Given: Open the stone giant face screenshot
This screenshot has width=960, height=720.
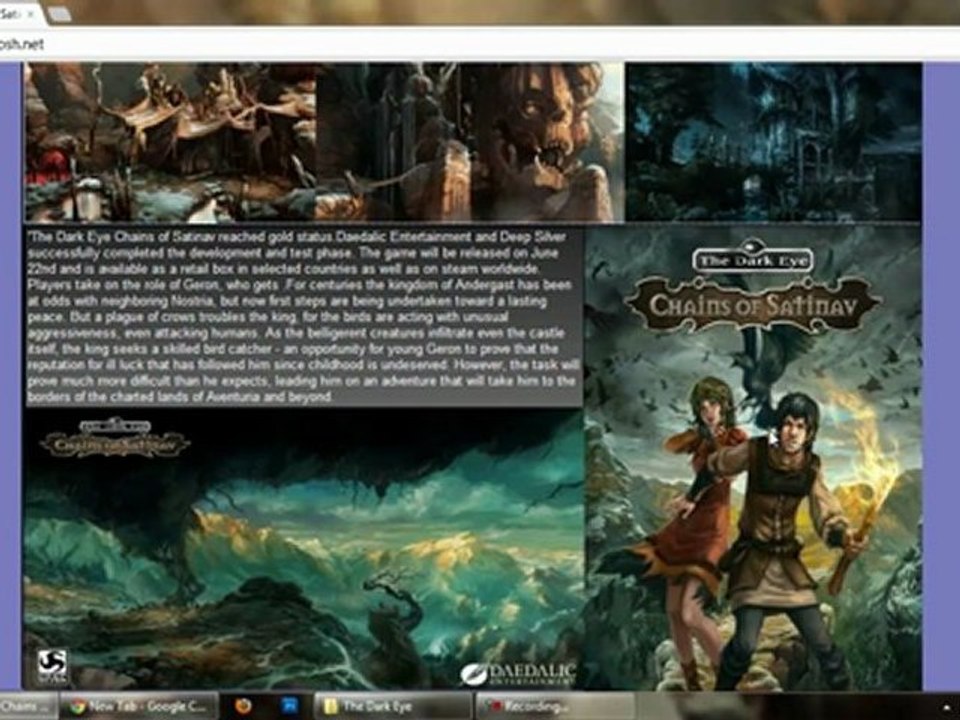Looking at the screenshot, I should (x=470, y=141).
